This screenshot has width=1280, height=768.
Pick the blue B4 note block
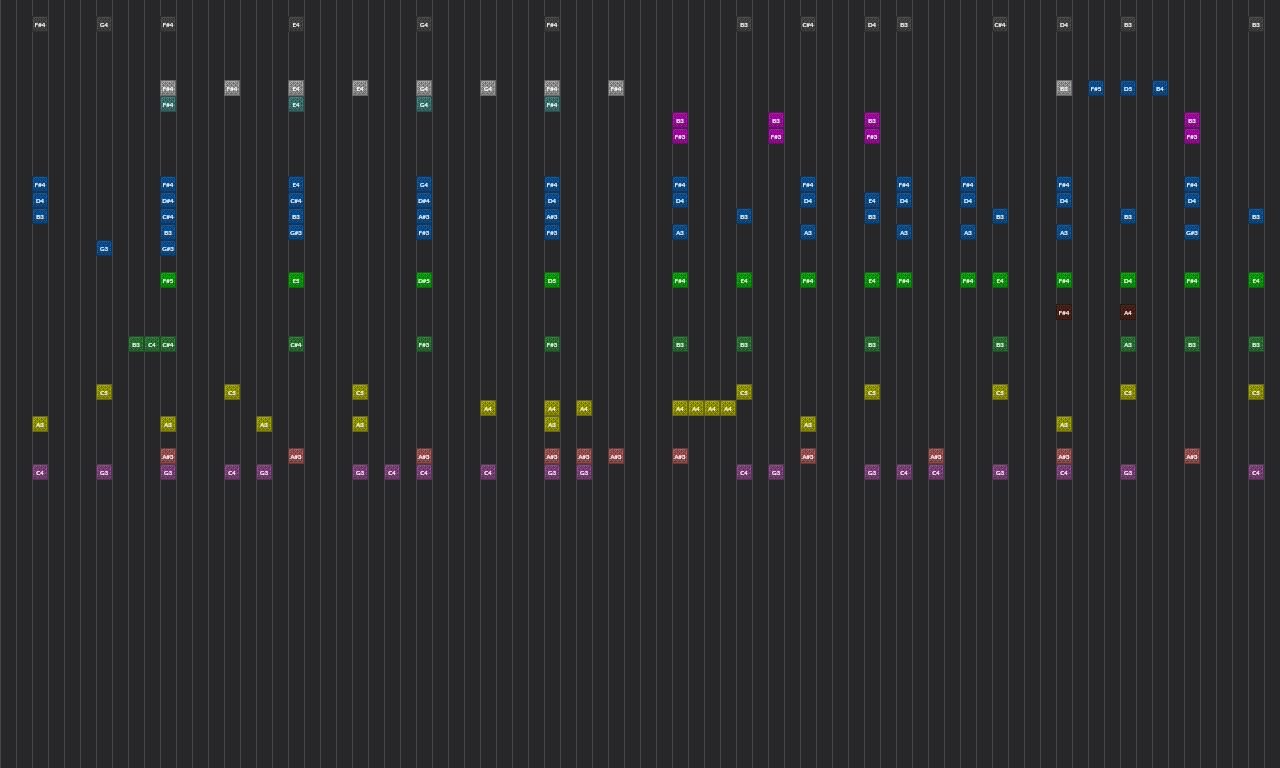1160,88
